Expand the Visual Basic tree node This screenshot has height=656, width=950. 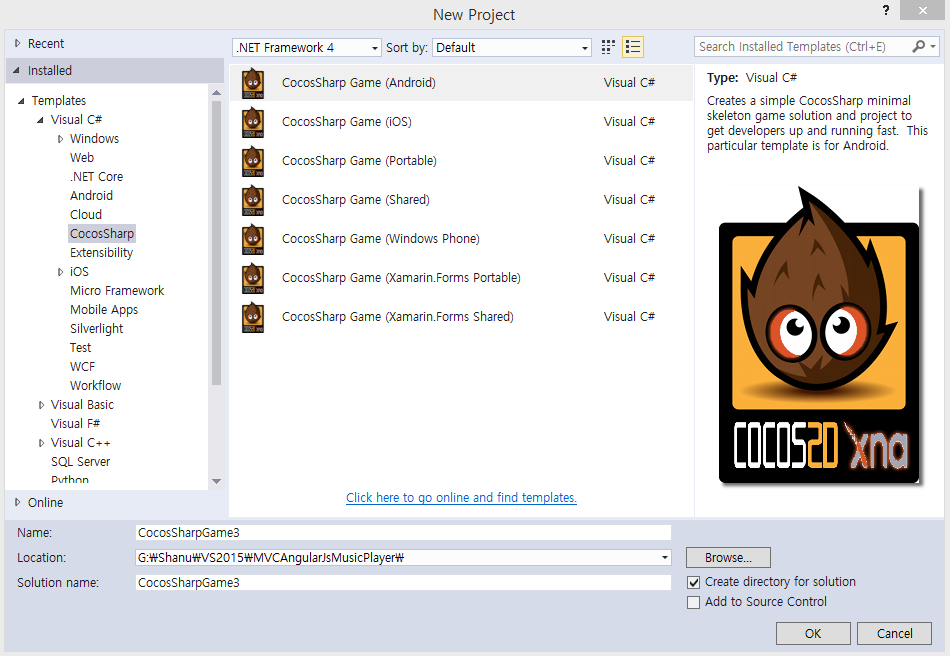point(41,405)
